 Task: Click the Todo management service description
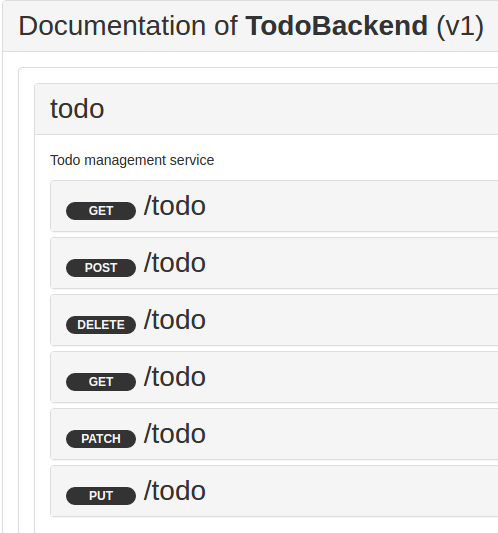point(132,160)
